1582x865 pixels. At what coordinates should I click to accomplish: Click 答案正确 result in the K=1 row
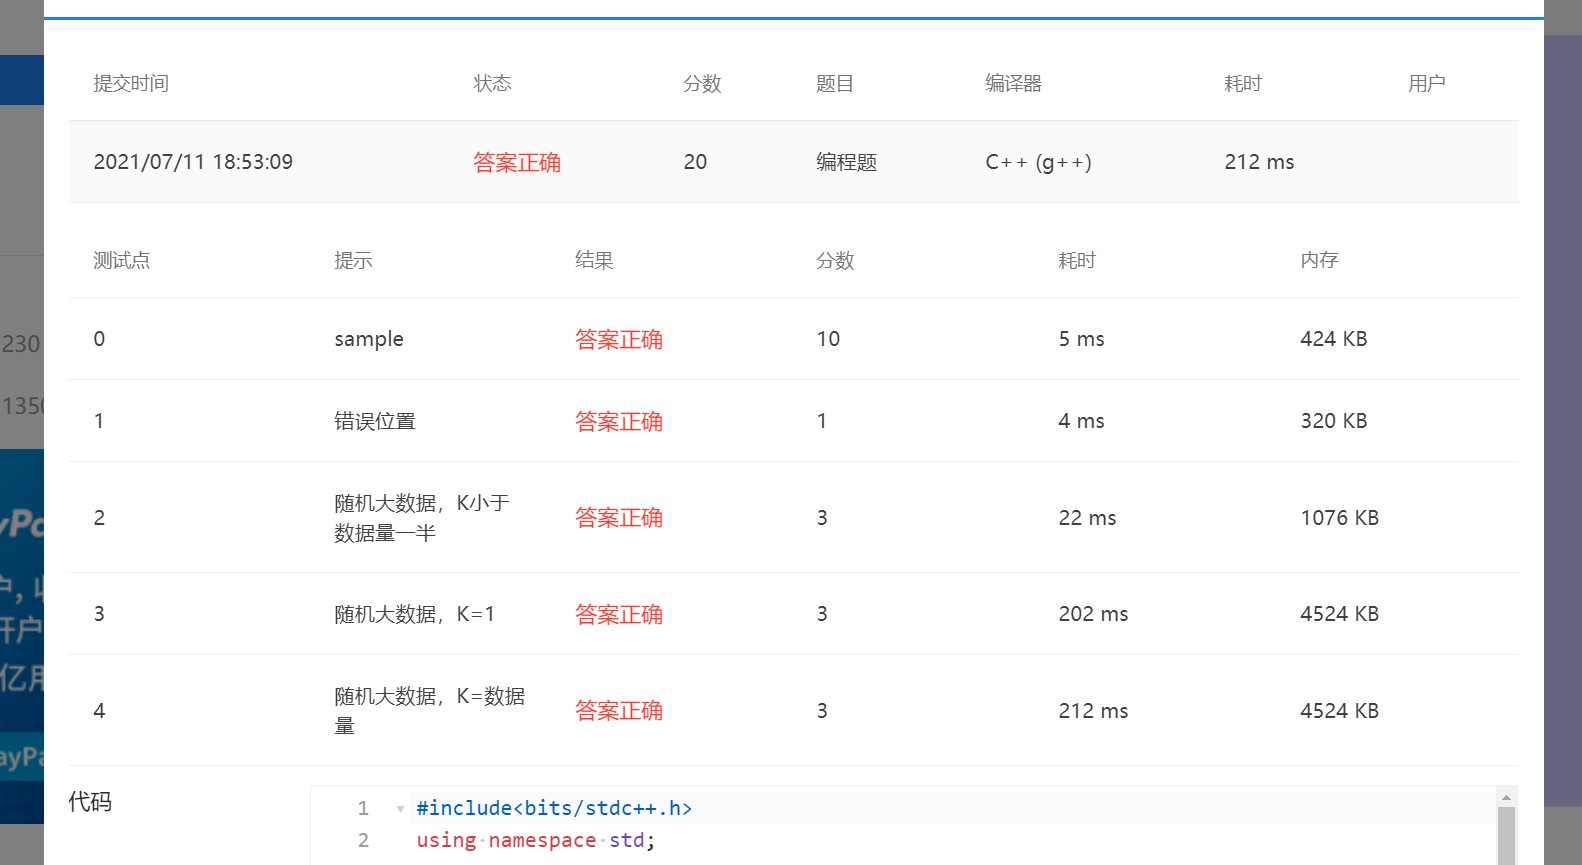[619, 614]
